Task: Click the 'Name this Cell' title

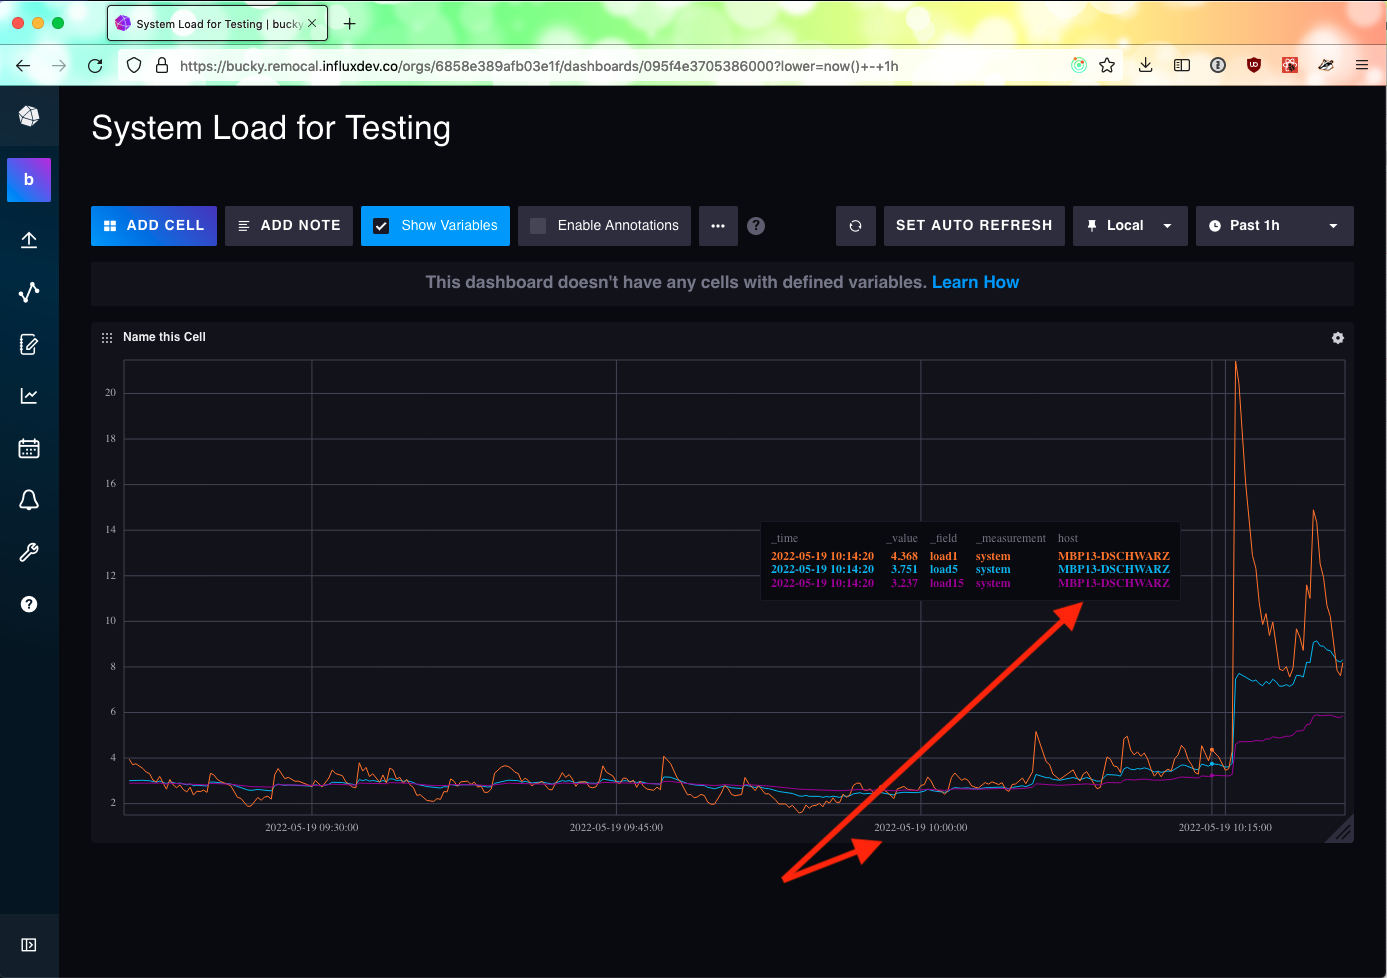Action: click(x=164, y=337)
